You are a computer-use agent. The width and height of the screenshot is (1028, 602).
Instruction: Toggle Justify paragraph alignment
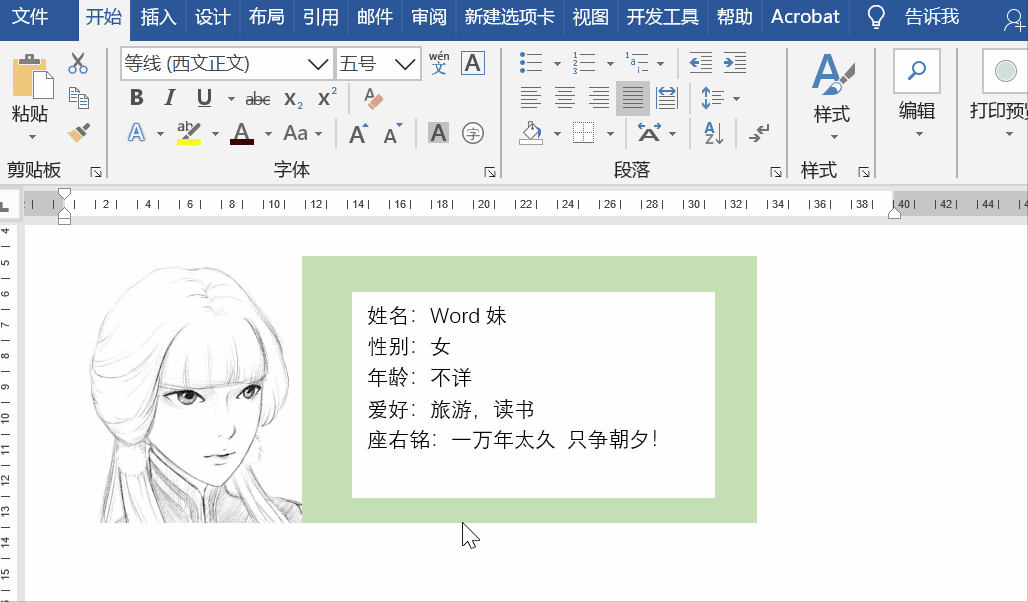tap(633, 98)
